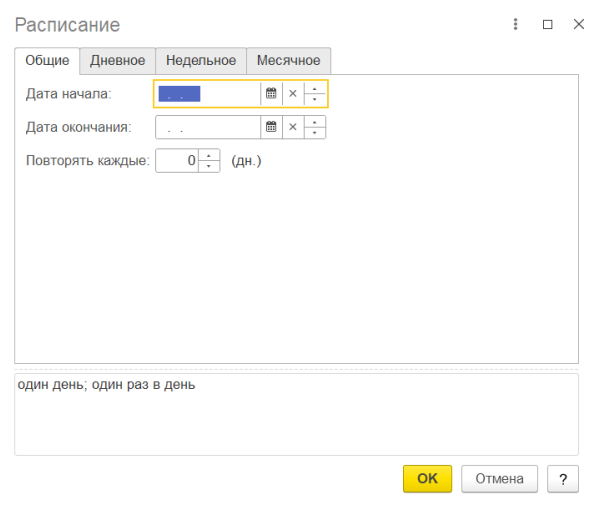Decrement Повторять каждые days value
Screen dimensions: 598x506
209,166
